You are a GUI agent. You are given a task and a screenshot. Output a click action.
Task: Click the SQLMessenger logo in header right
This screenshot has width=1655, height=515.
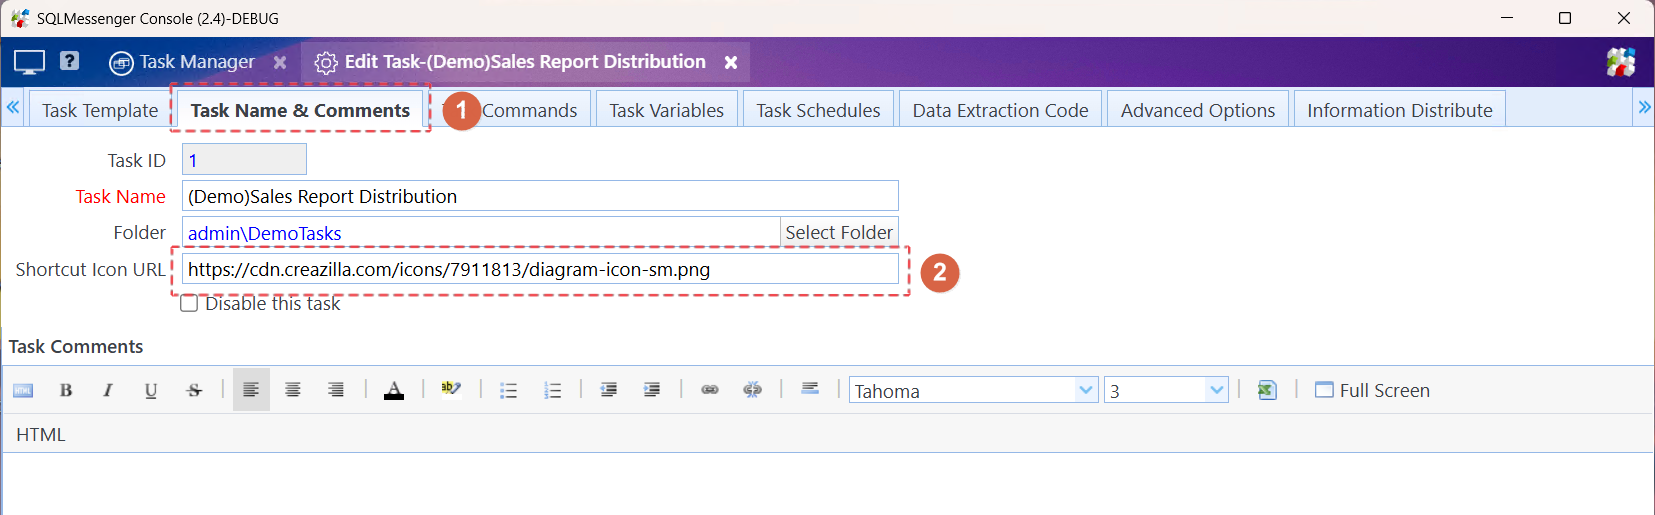click(x=1621, y=62)
